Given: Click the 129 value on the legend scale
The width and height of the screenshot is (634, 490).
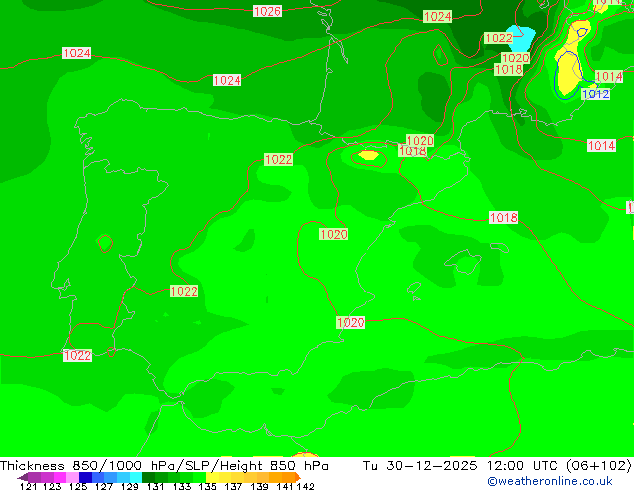Looking at the screenshot, I should pyautogui.click(x=129, y=486).
